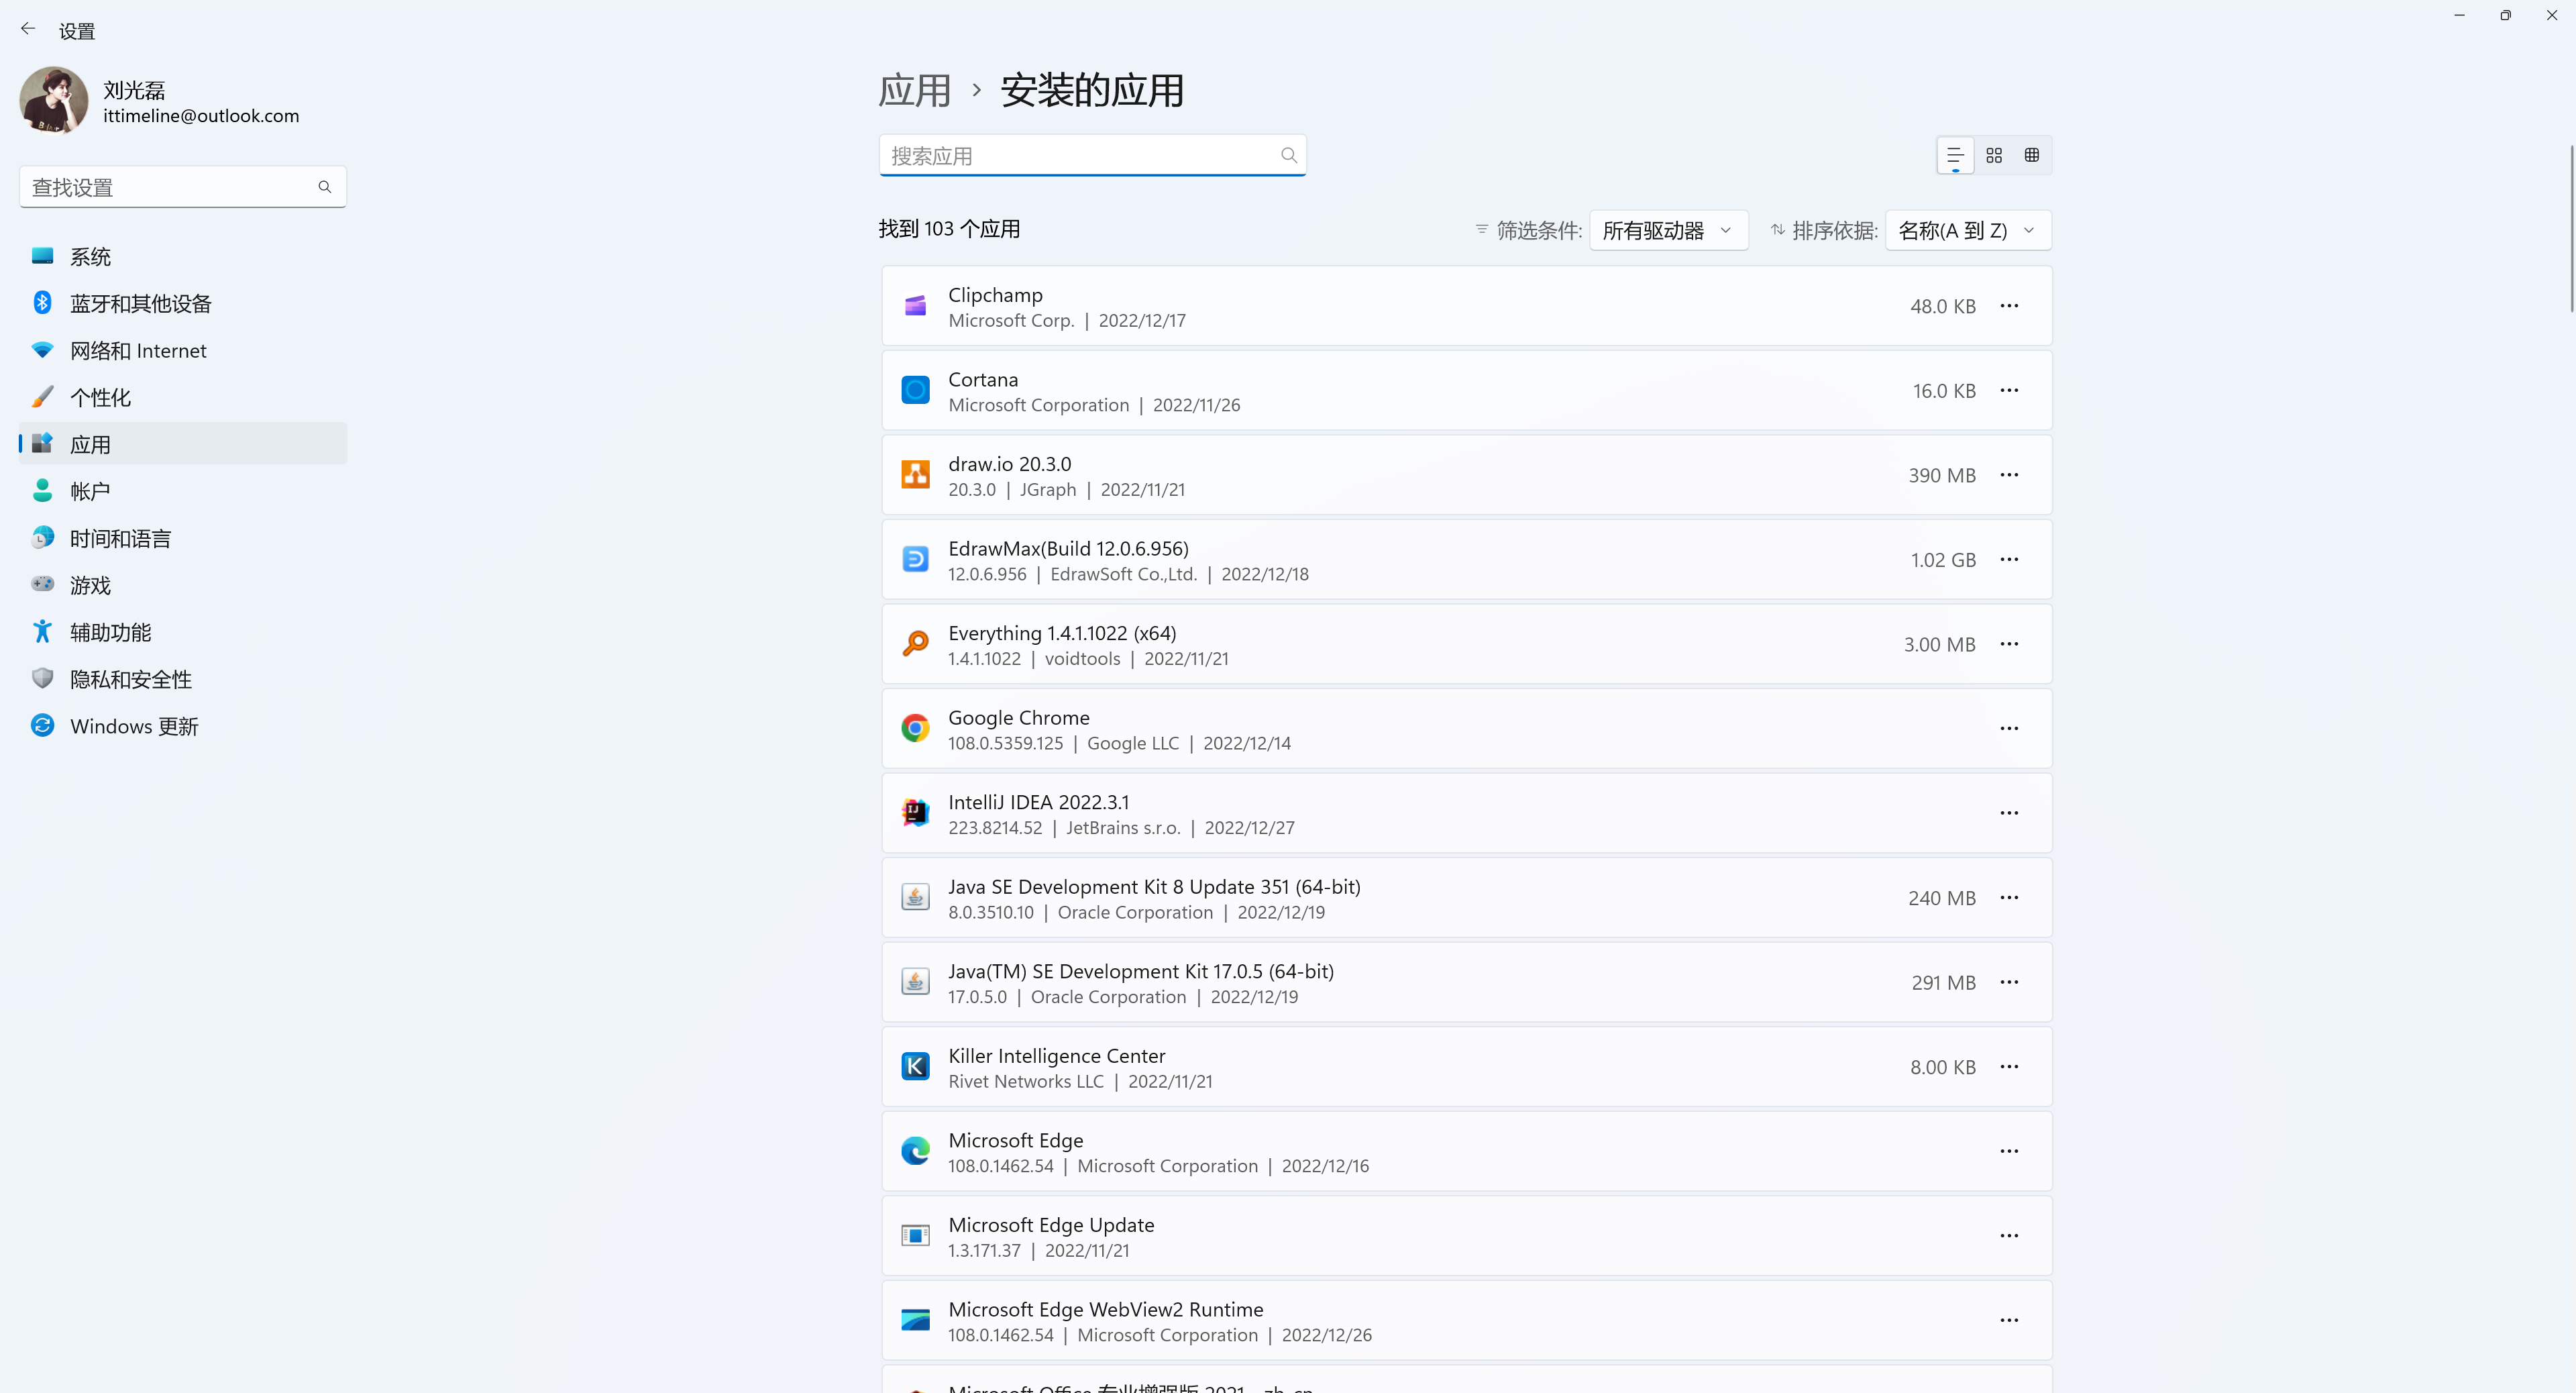
Task: Open Windows 更新 settings
Action: pos(183,726)
